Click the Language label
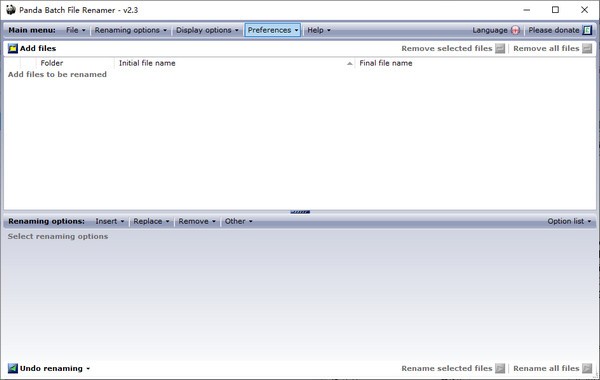 click(x=490, y=30)
